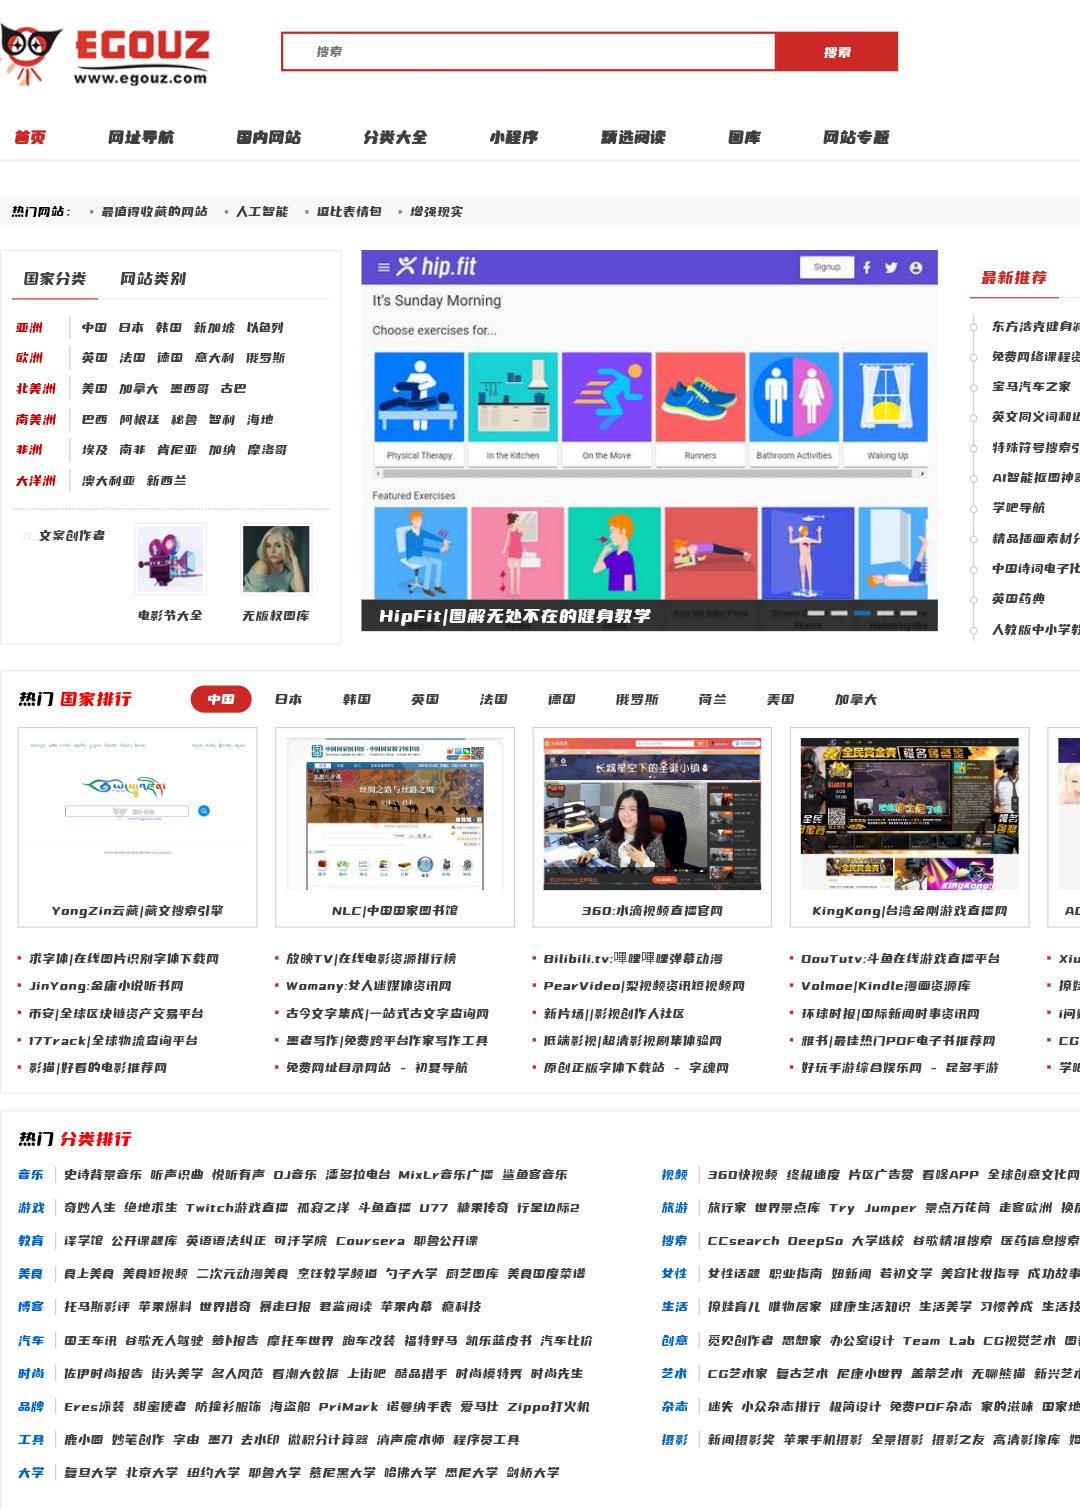Screen dimensions: 1080x1508
Task: Click the Signup button in the hip.fit banner
Action: tap(827, 267)
